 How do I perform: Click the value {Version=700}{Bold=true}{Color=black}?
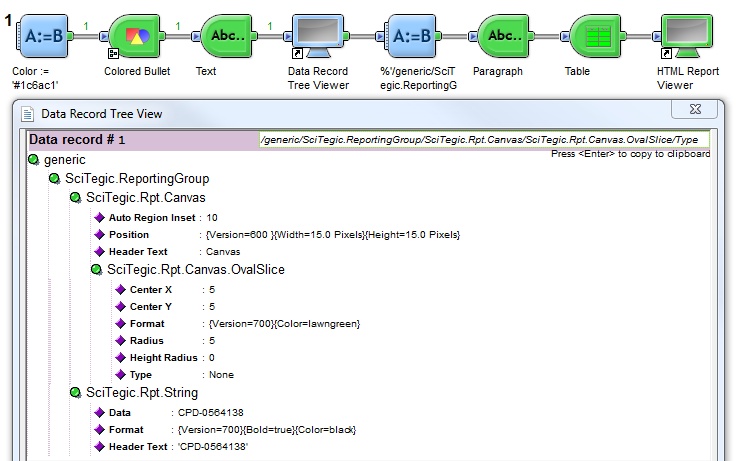[x=267, y=429]
